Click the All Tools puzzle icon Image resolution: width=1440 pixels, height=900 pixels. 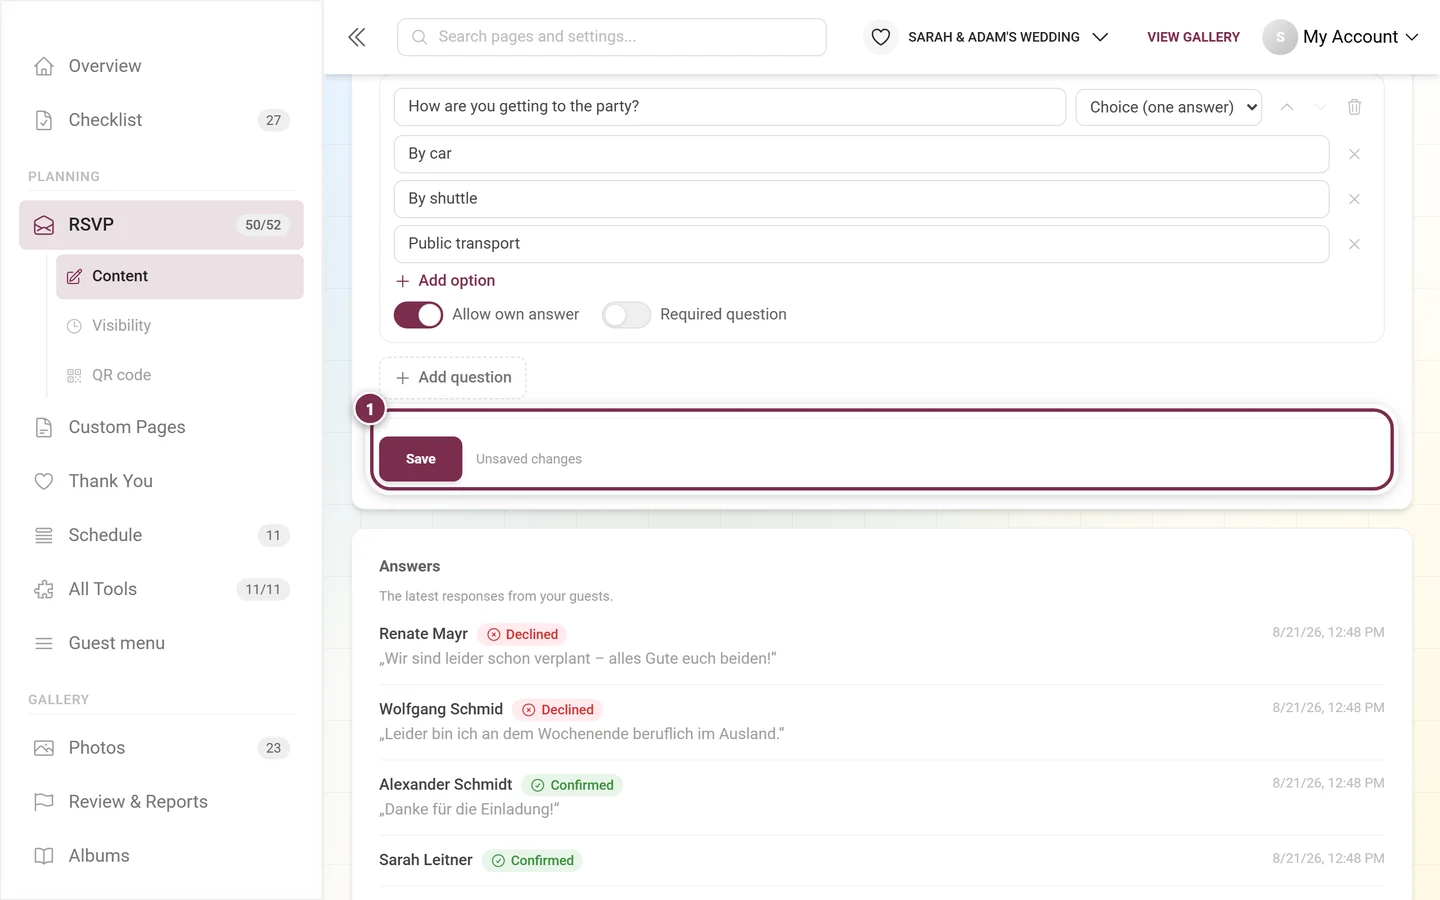pyautogui.click(x=44, y=590)
